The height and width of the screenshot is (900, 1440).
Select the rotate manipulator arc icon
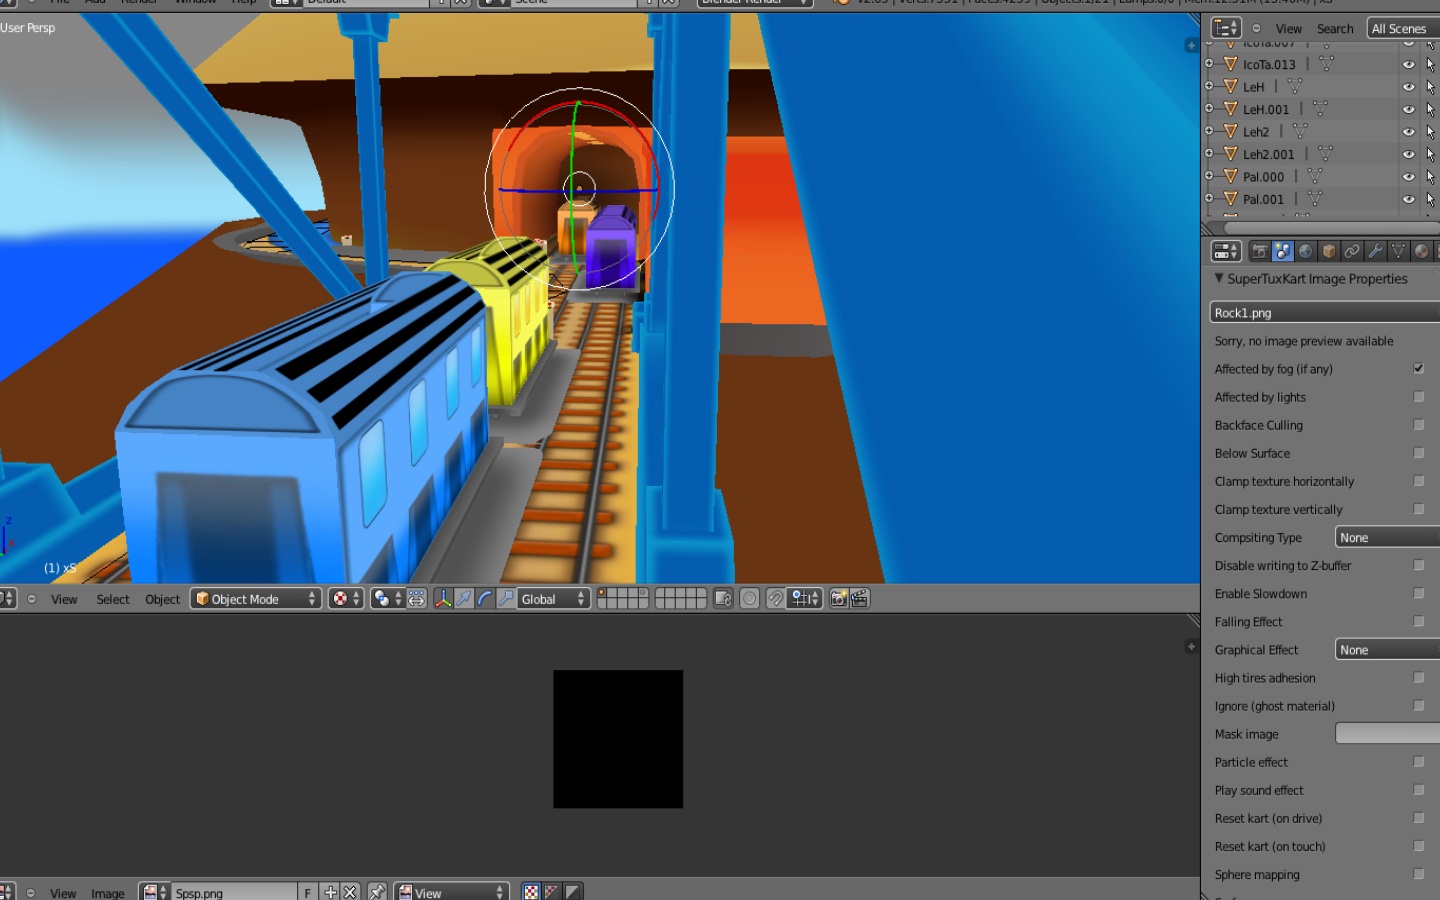point(485,599)
